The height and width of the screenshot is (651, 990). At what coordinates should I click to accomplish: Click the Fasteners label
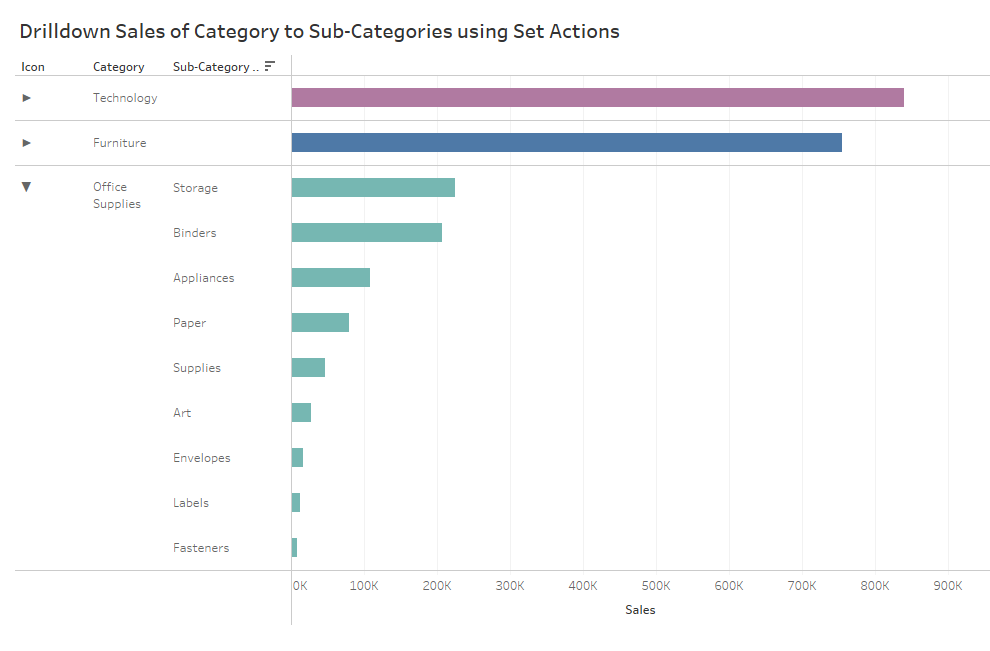201,548
